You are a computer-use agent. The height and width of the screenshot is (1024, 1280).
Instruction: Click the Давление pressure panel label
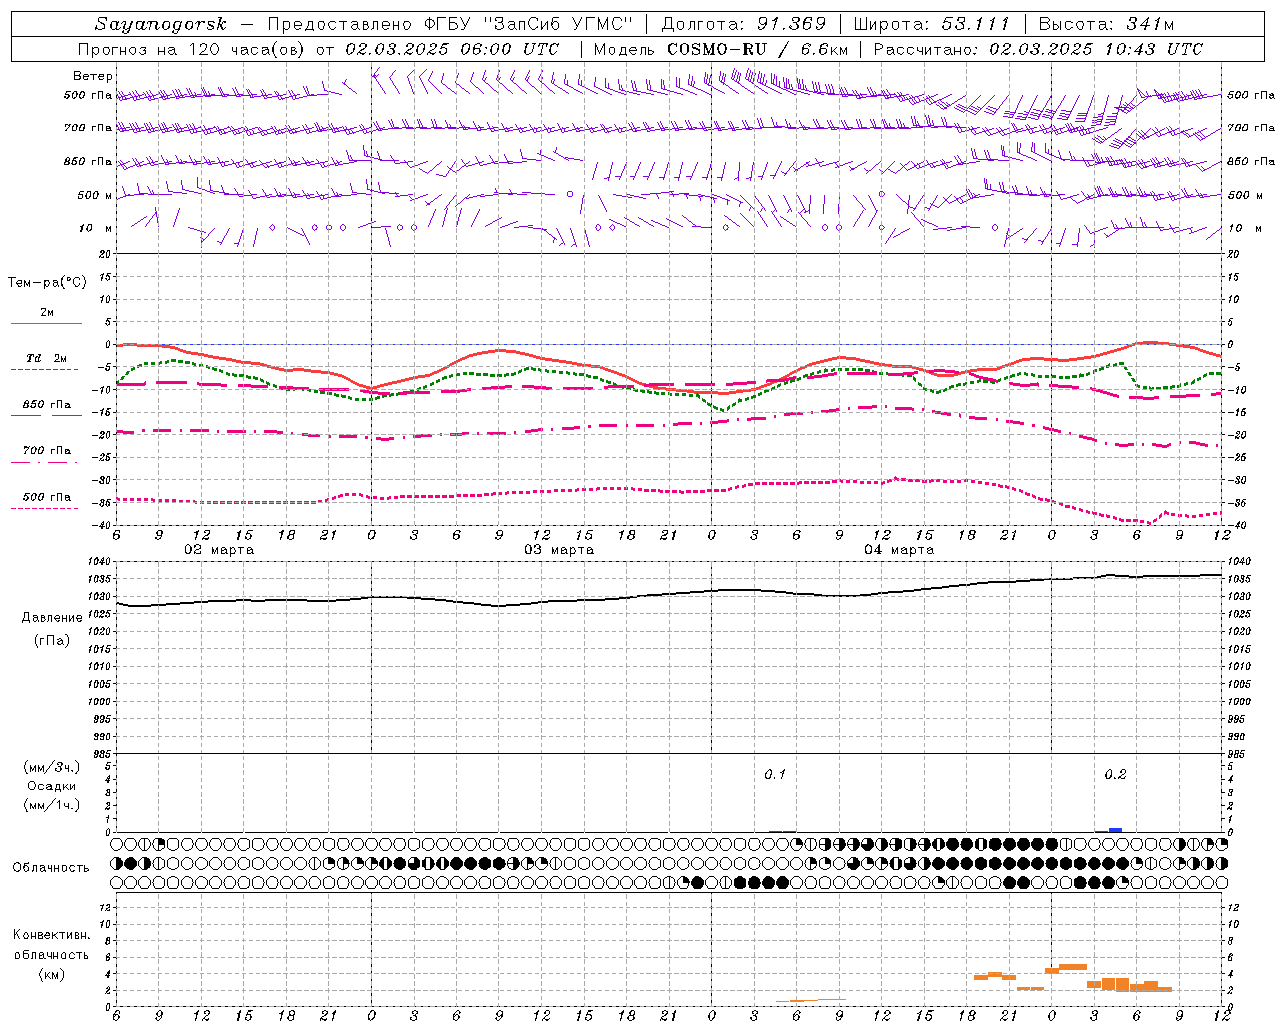coord(52,618)
